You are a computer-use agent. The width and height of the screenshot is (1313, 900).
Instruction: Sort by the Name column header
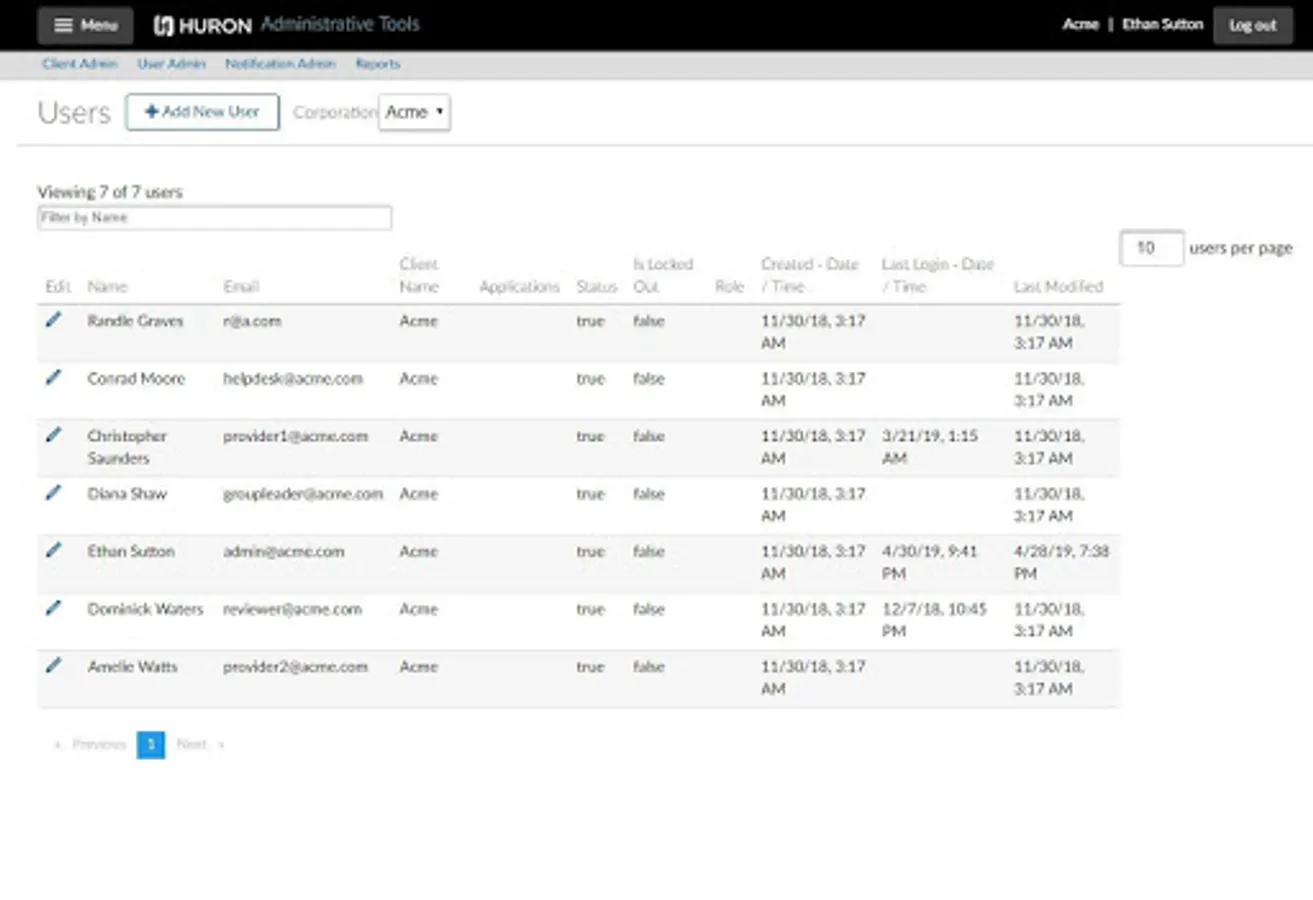tap(107, 287)
